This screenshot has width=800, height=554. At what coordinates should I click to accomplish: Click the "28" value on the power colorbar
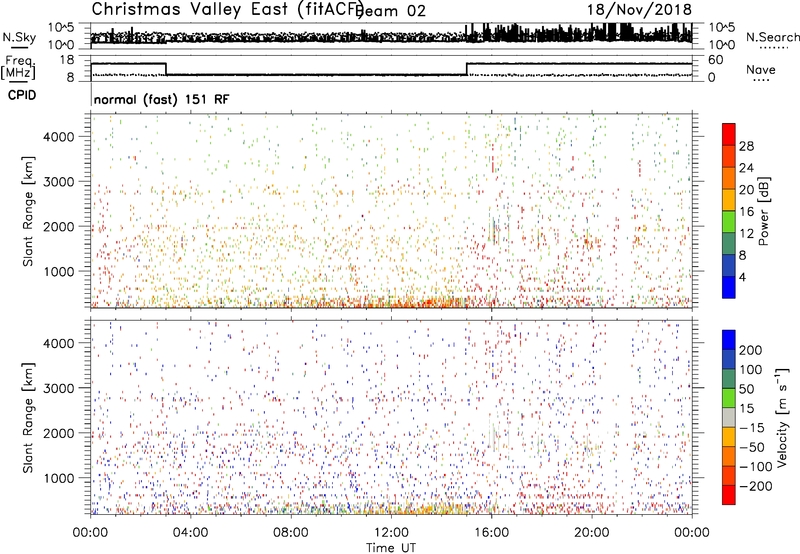point(746,146)
